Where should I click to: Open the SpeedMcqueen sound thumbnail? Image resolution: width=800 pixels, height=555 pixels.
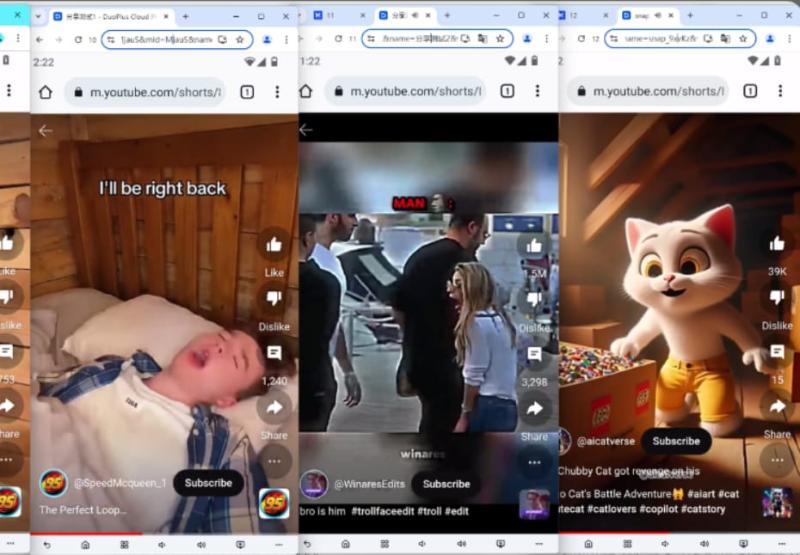274,504
